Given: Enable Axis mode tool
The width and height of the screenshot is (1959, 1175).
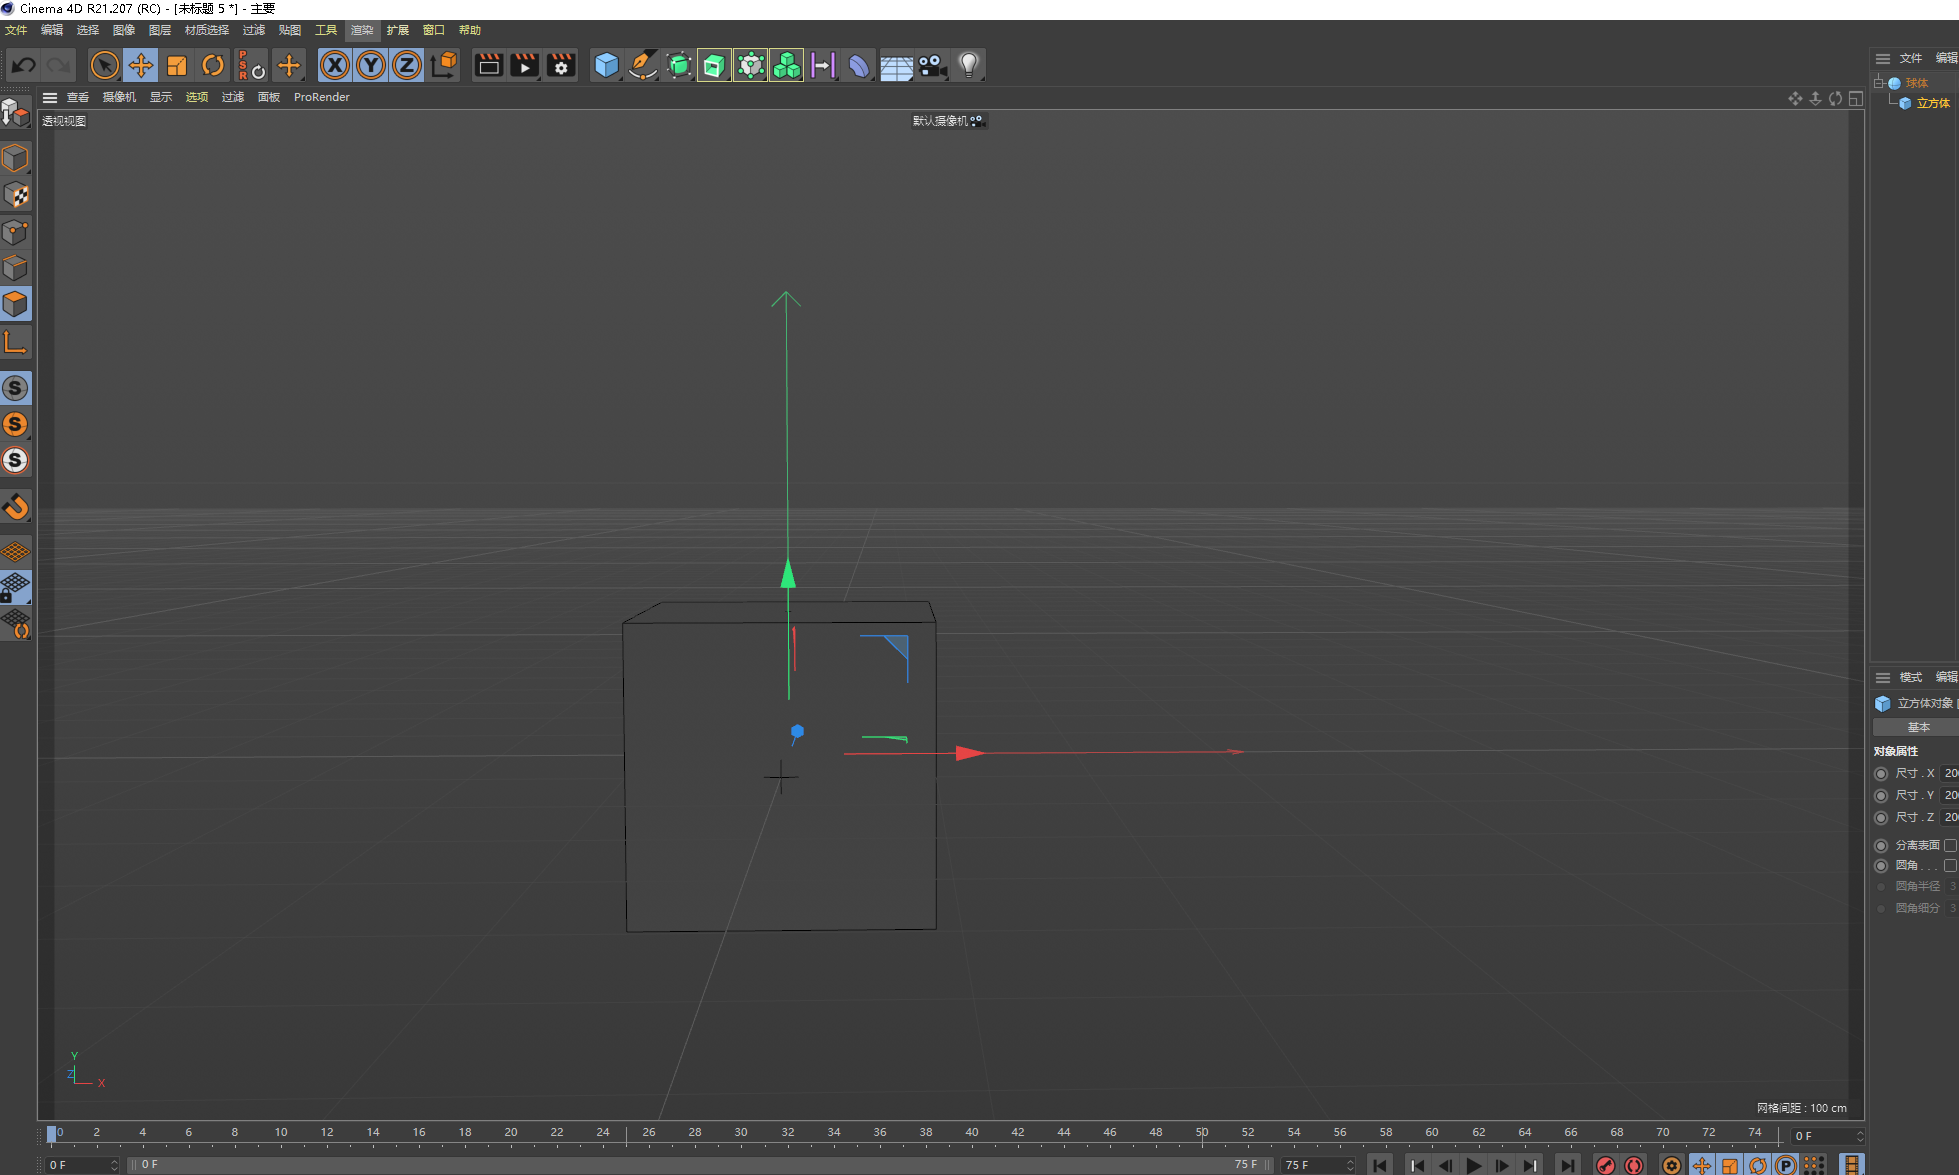Looking at the screenshot, I should tap(15, 343).
